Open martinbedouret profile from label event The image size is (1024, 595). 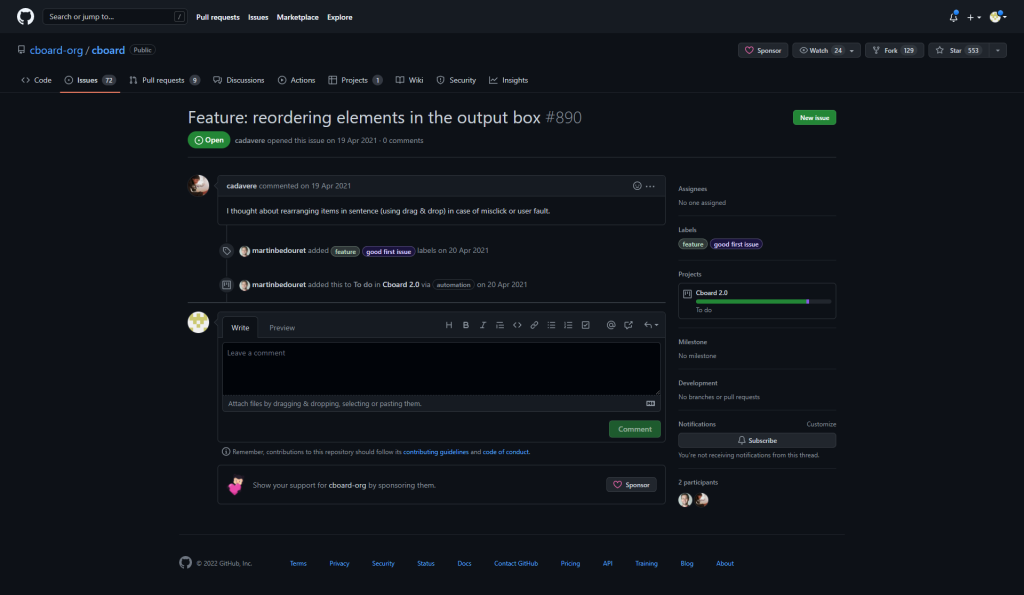click(x=279, y=251)
